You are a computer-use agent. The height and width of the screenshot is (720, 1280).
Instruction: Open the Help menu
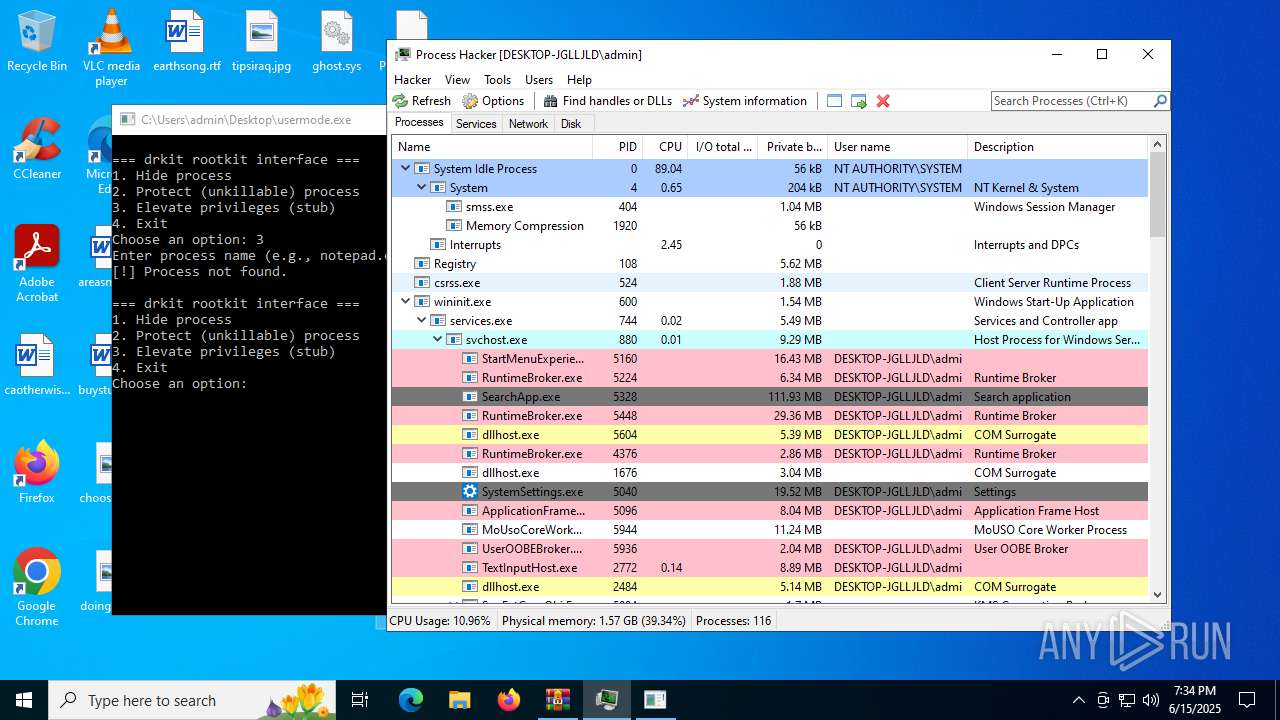[x=579, y=79]
